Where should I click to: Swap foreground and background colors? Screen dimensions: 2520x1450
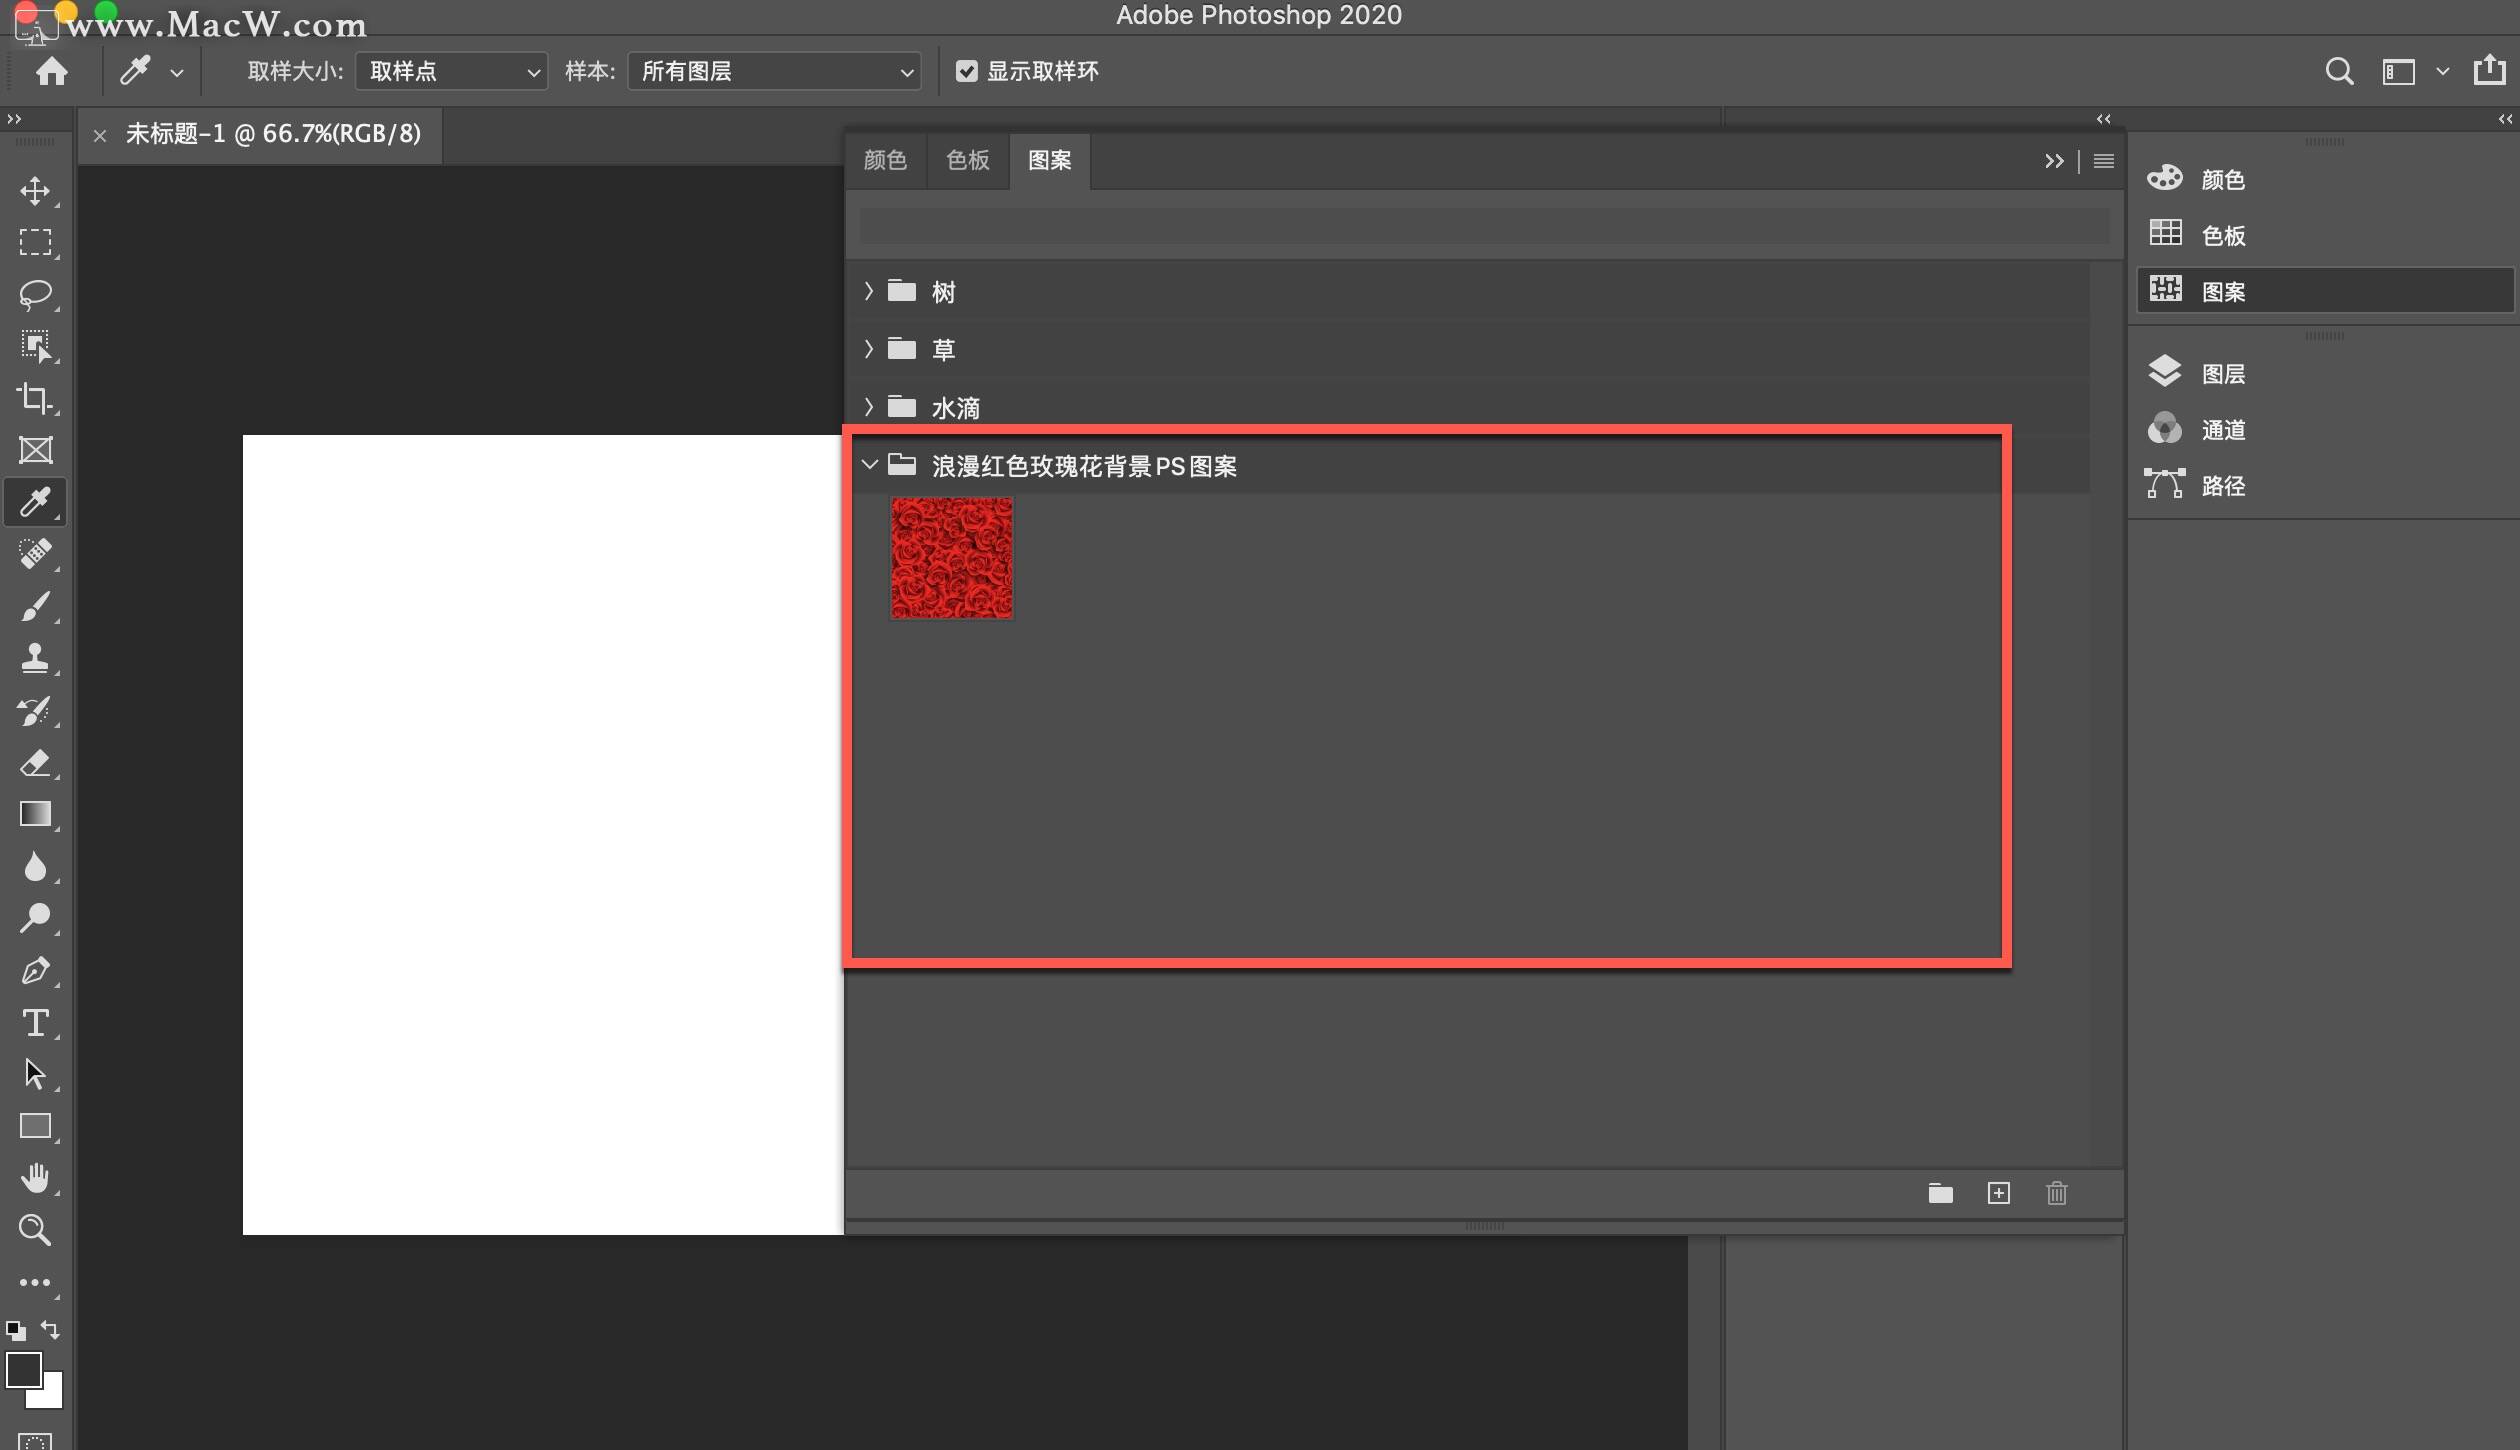point(50,1330)
